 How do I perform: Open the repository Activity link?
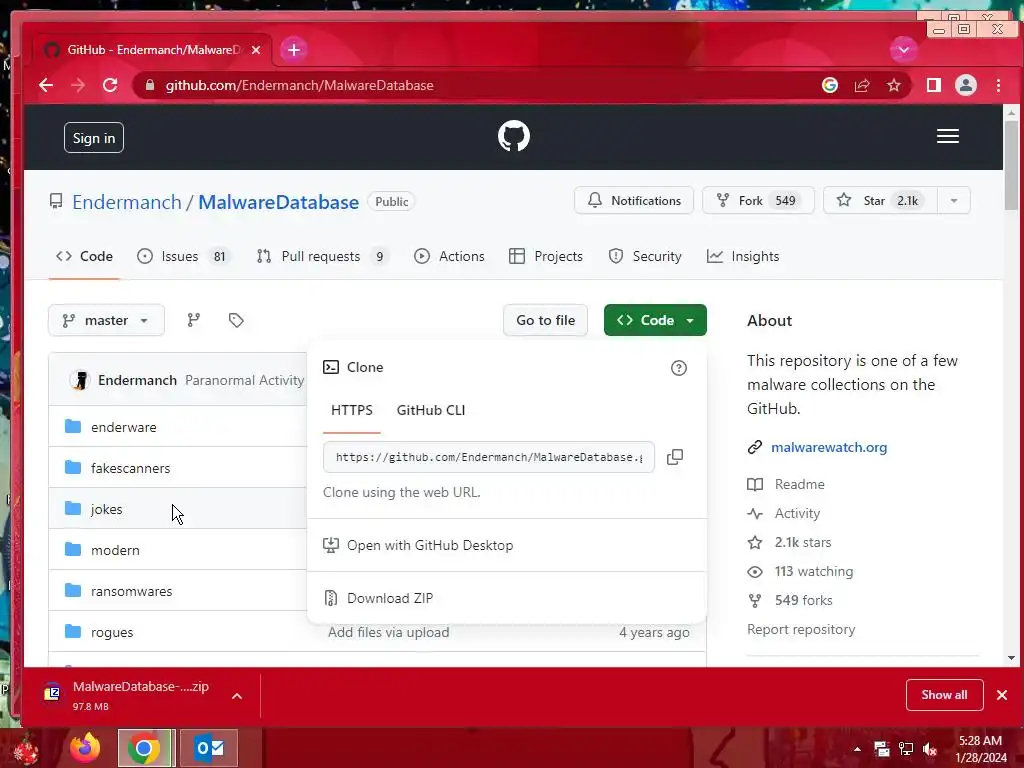point(797,513)
